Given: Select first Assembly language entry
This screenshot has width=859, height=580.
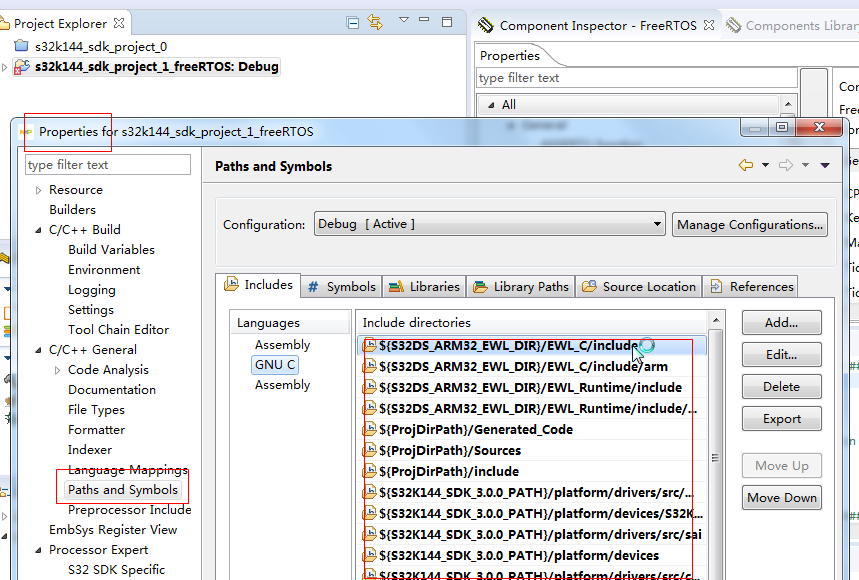Looking at the screenshot, I should (x=282, y=344).
